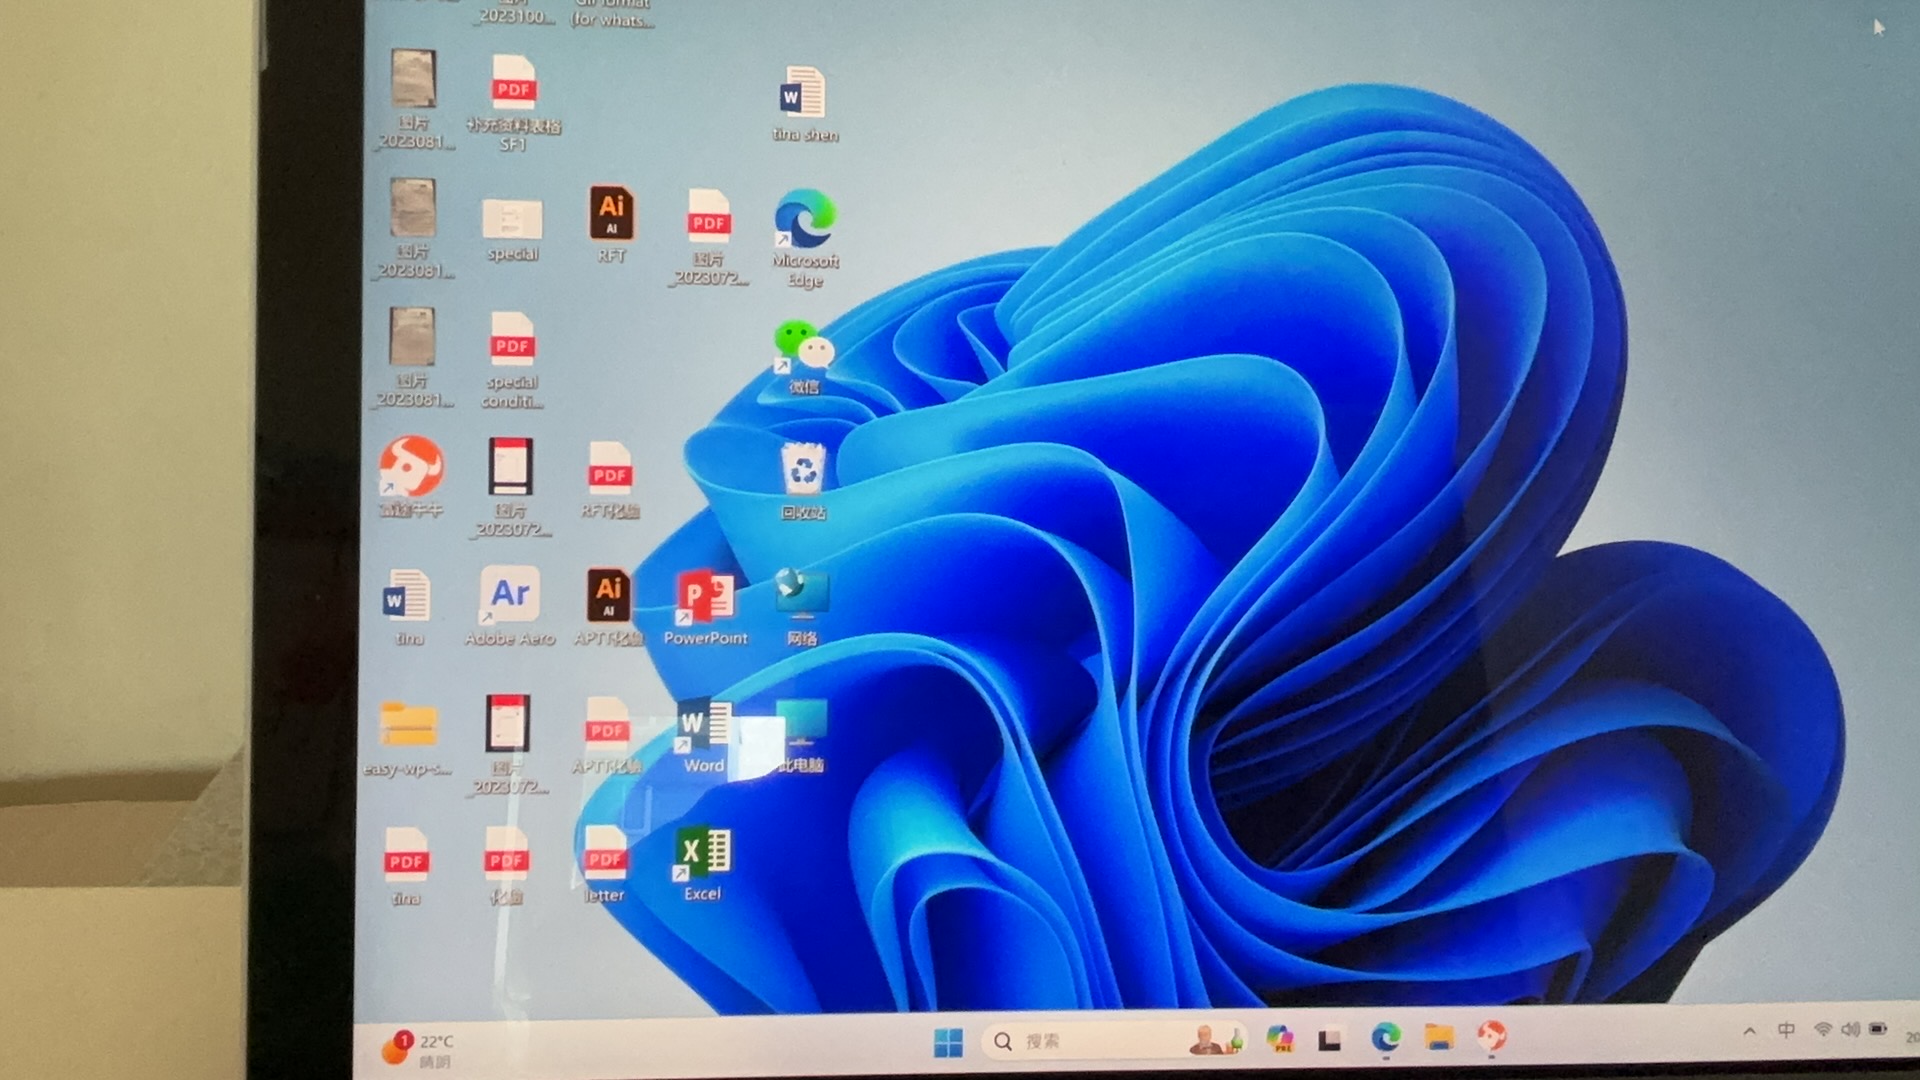This screenshot has width=1920, height=1080.
Task: Select the RFT化验 PDF file
Action: click(609, 480)
